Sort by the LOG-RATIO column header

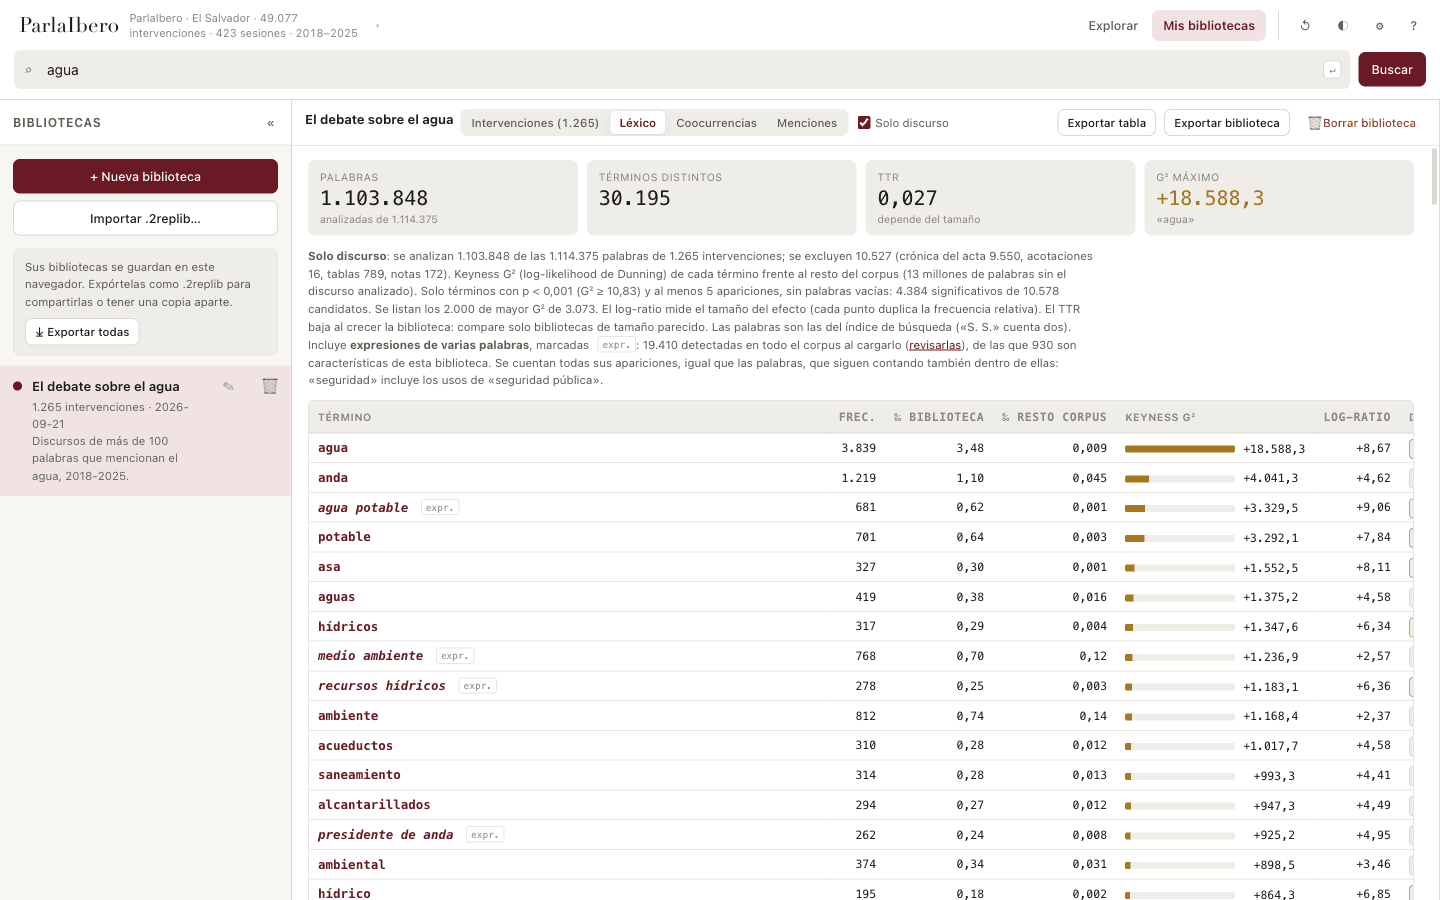click(x=1357, y=417)
